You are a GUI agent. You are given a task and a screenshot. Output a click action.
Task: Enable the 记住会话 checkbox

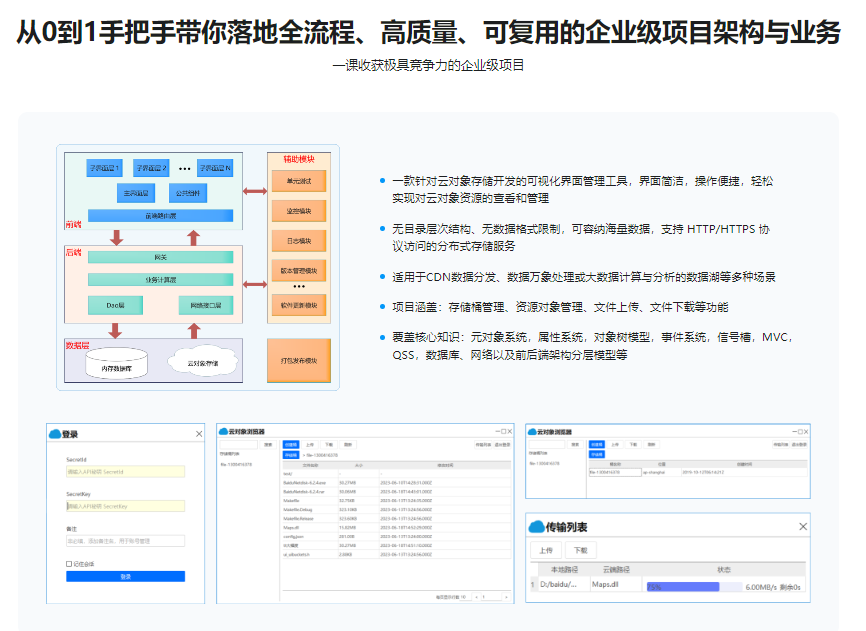(x=69, y=563)
